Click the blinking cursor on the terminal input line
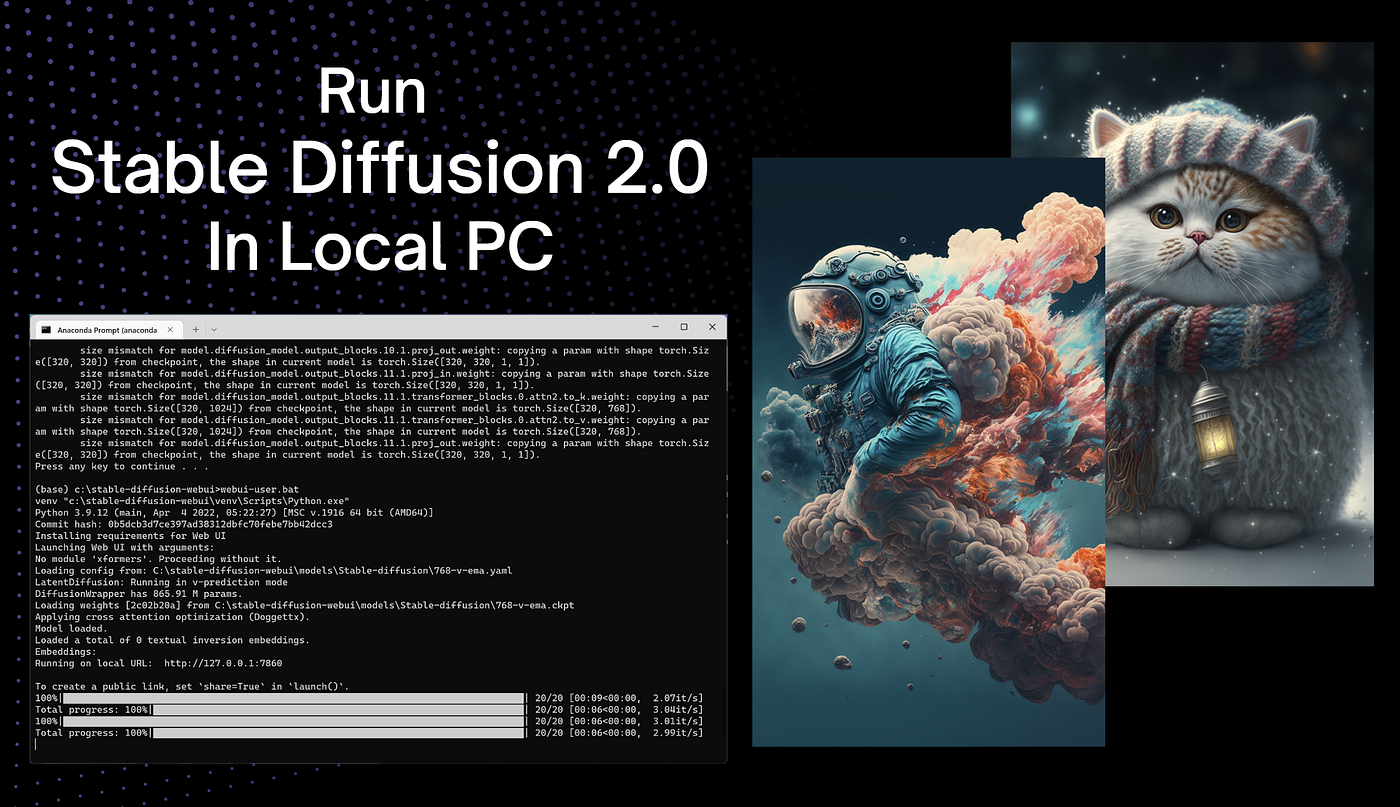The width and height of the screenshot is (1400, 807). point(37,744)
